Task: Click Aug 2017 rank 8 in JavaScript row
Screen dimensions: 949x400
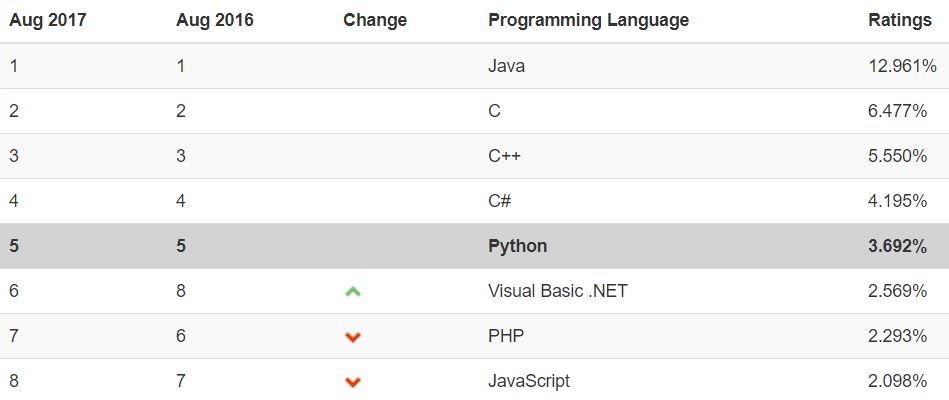Action: click(14, 381)
